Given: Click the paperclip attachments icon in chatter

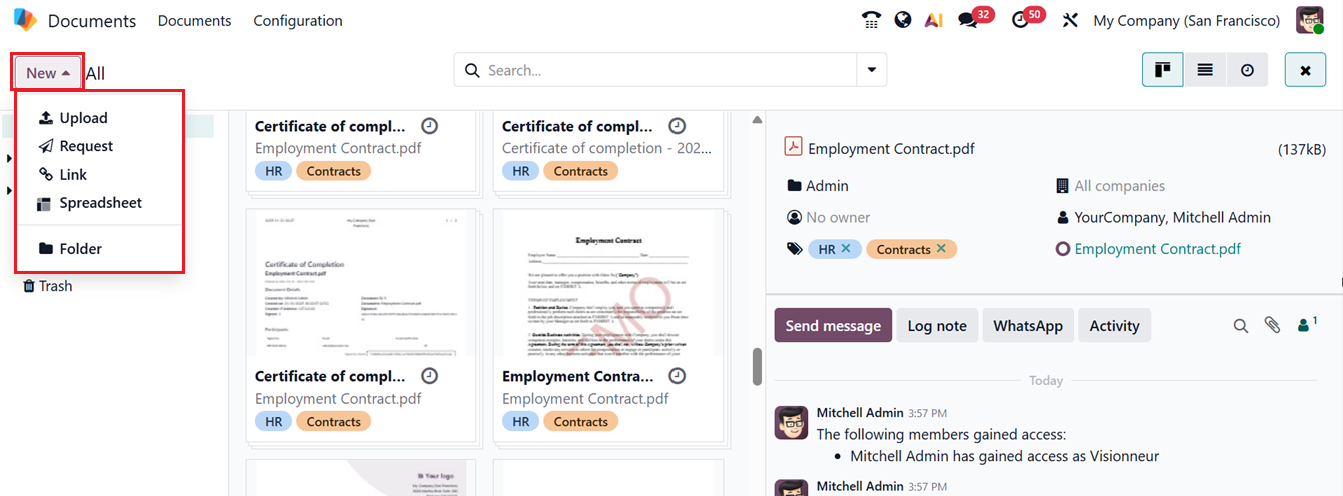Looking at the screenshot, I should (x=1272, y=325).
